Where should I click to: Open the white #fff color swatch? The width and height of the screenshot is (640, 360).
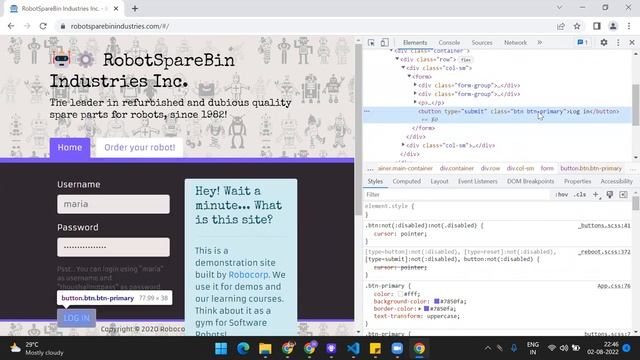point(400,294)
